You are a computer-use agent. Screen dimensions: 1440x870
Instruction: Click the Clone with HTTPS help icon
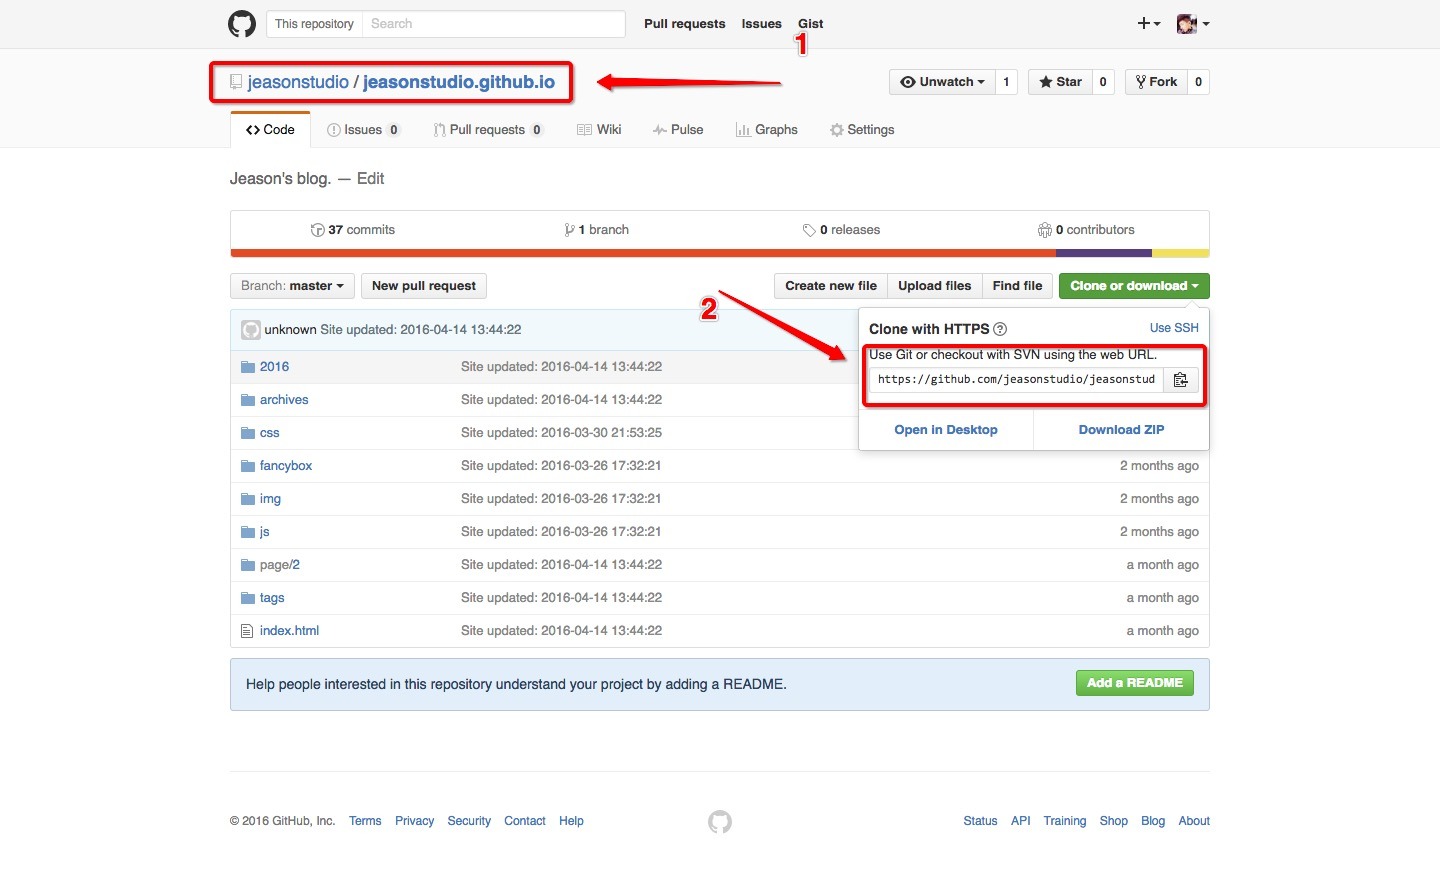pos(1000,329)
